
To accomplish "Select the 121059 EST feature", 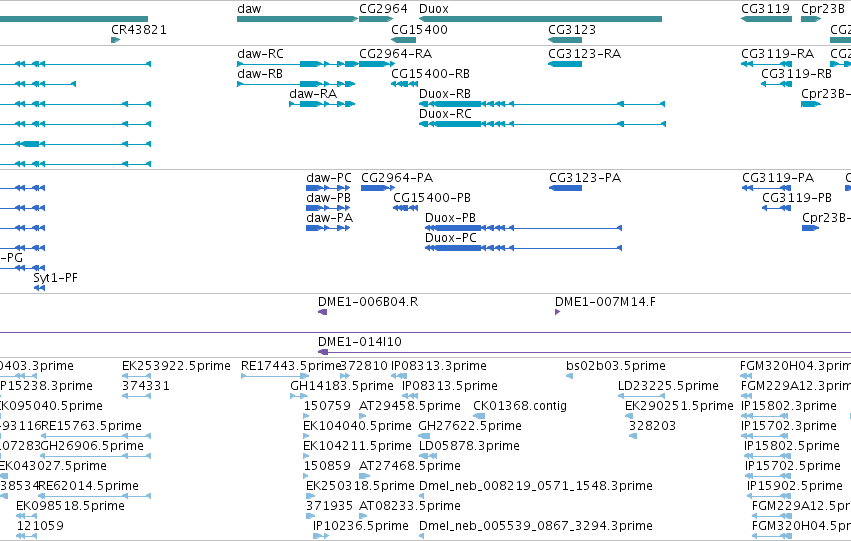I will point(26,536).
